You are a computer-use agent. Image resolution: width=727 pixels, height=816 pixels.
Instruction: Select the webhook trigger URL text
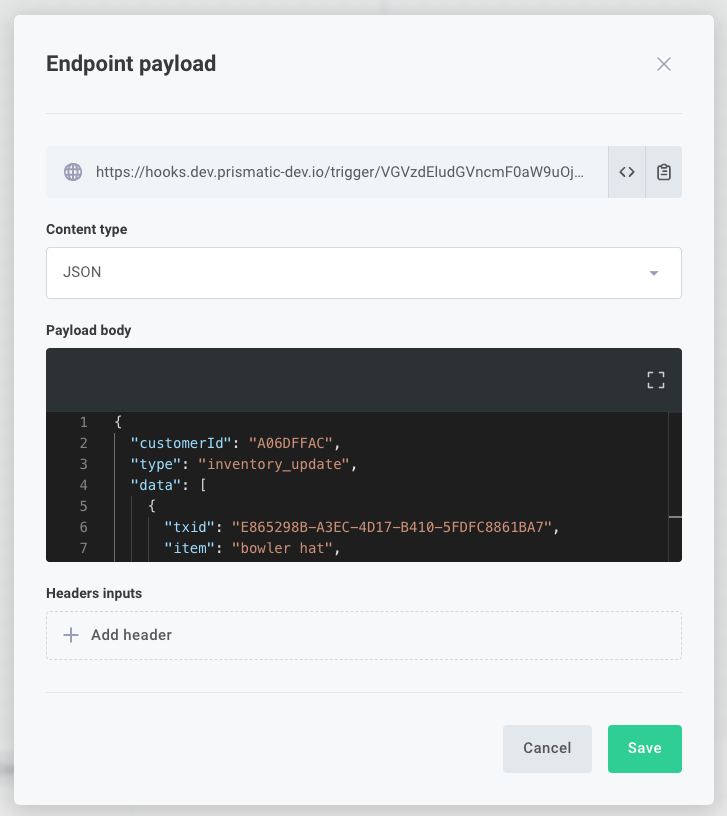pyautogui.click(x=340, y=171)
